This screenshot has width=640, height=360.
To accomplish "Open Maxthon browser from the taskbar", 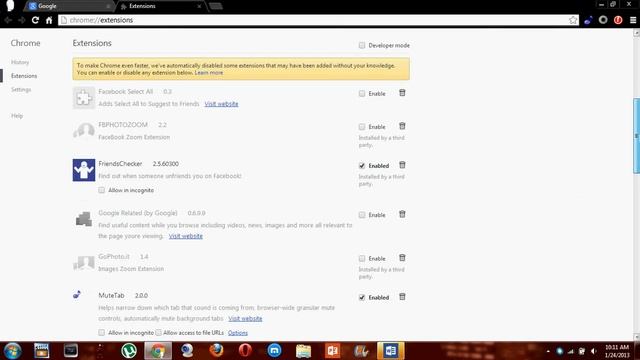I will tap(274, 351).
